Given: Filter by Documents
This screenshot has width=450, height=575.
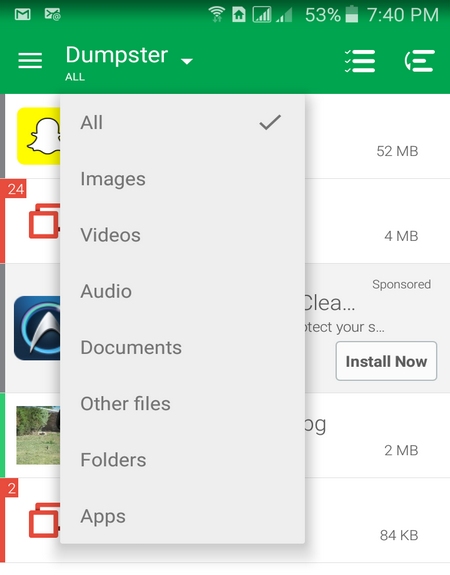Looking at the screenshot, I should [182, 348].
